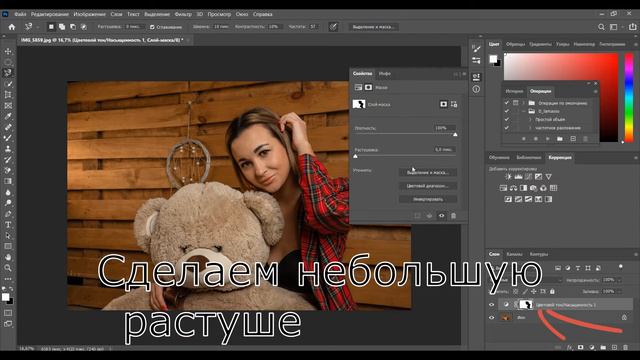Open the Info panel icon in collapsed dock

[476, 89]
